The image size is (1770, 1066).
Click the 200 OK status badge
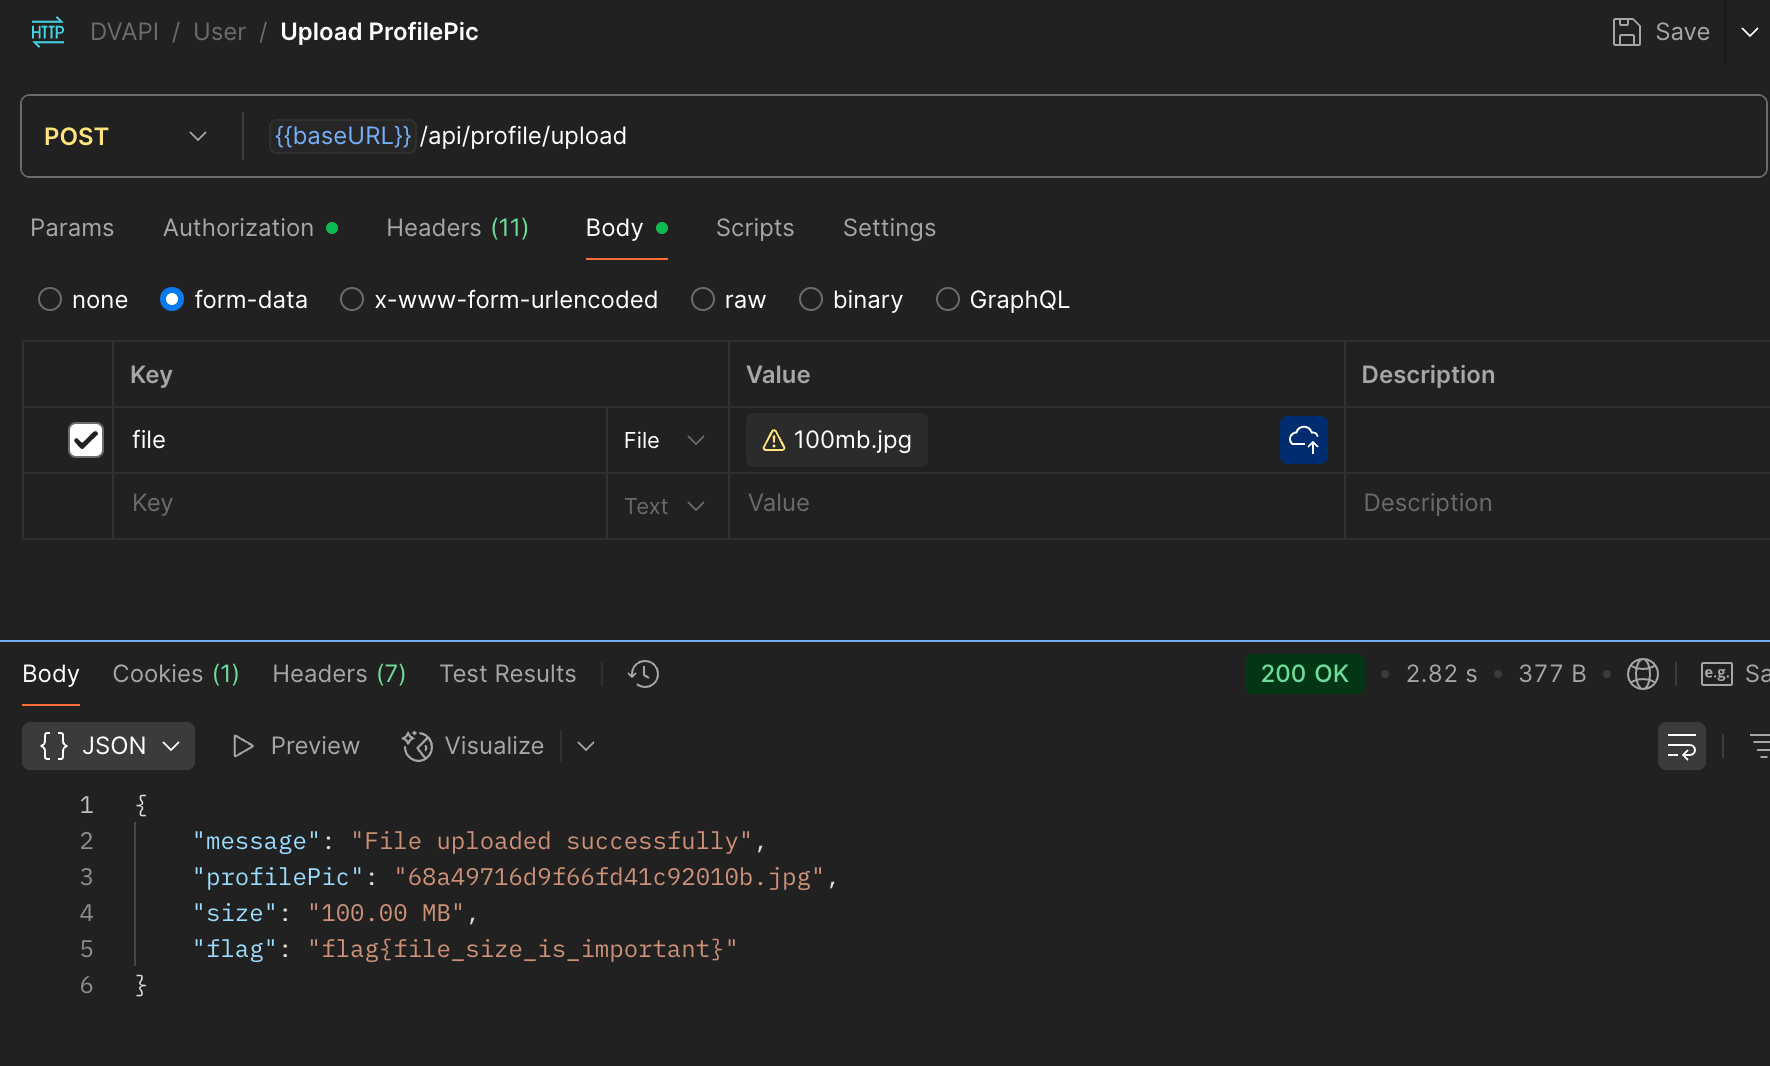(x=1304, y=674)
